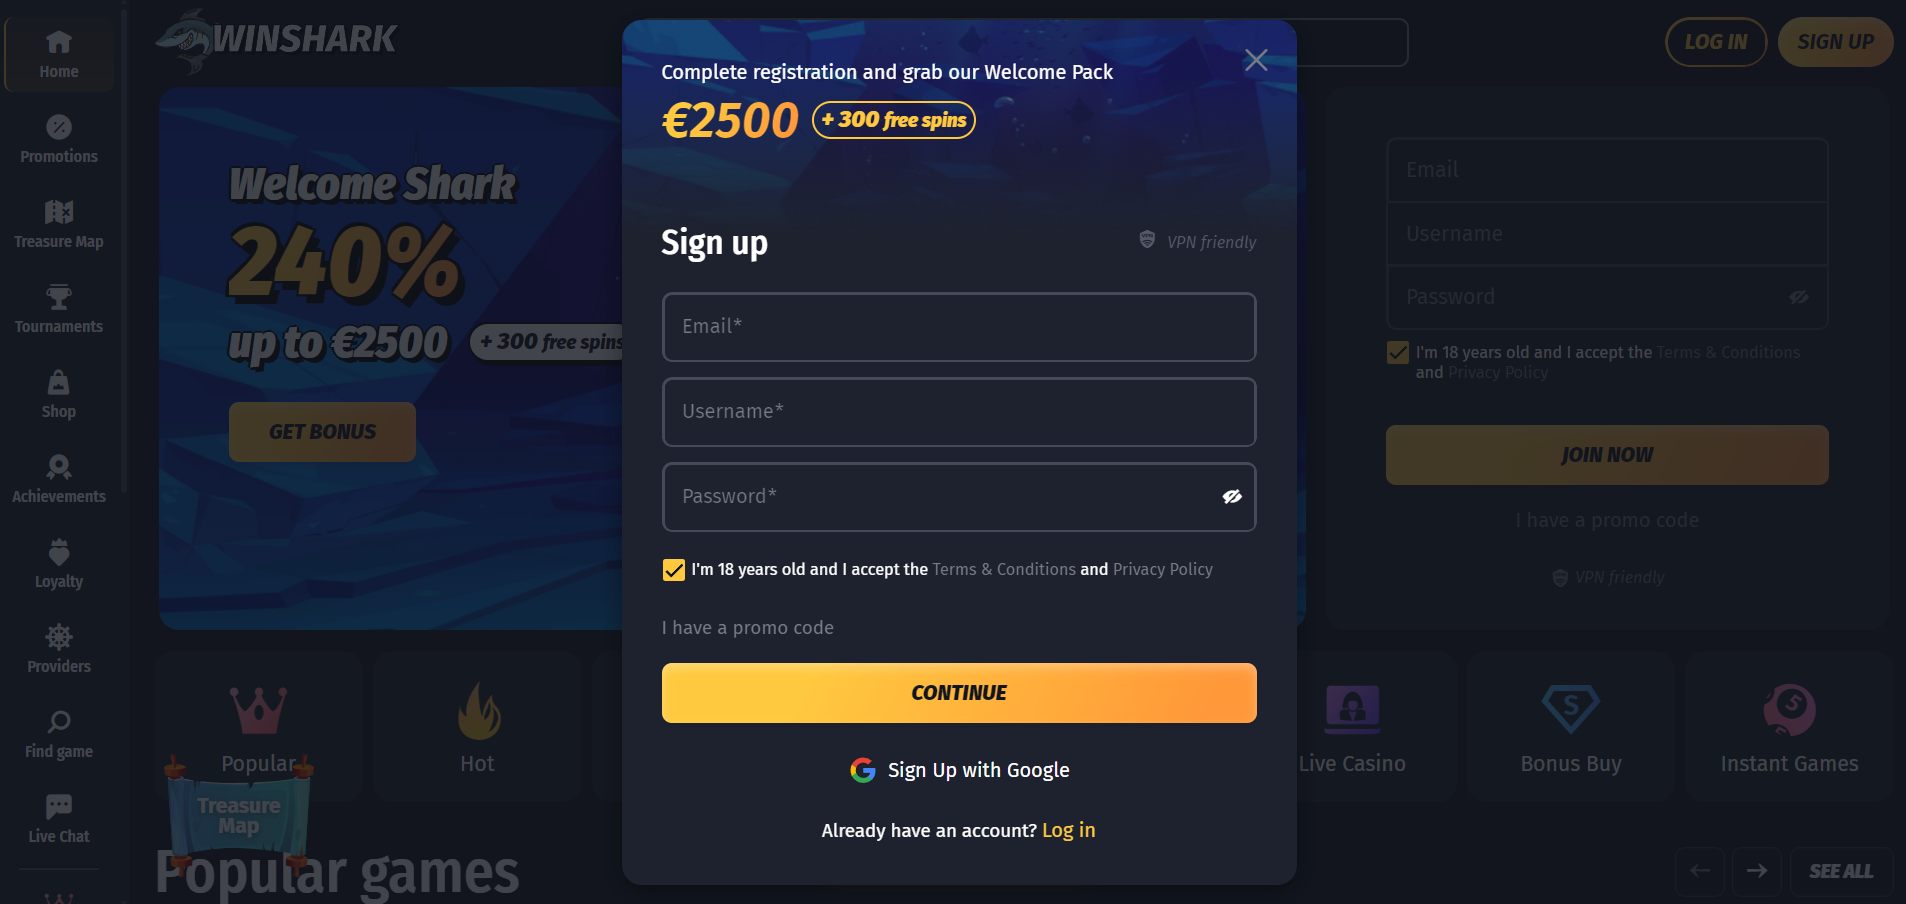Image resolution: width=1906 pixels, height=904 pixels.
Task: Follow the Log in link
Action: tap(1068, 830)
